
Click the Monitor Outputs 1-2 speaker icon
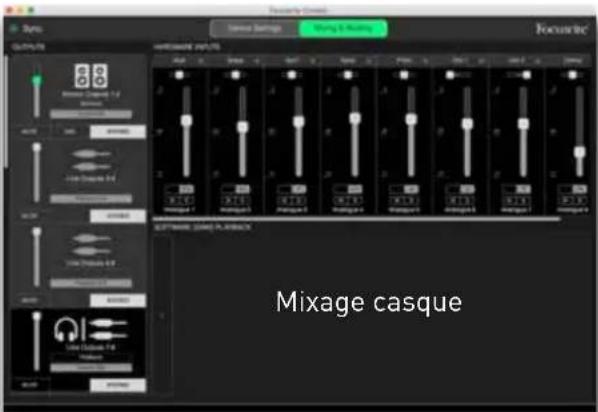(91, 76)
